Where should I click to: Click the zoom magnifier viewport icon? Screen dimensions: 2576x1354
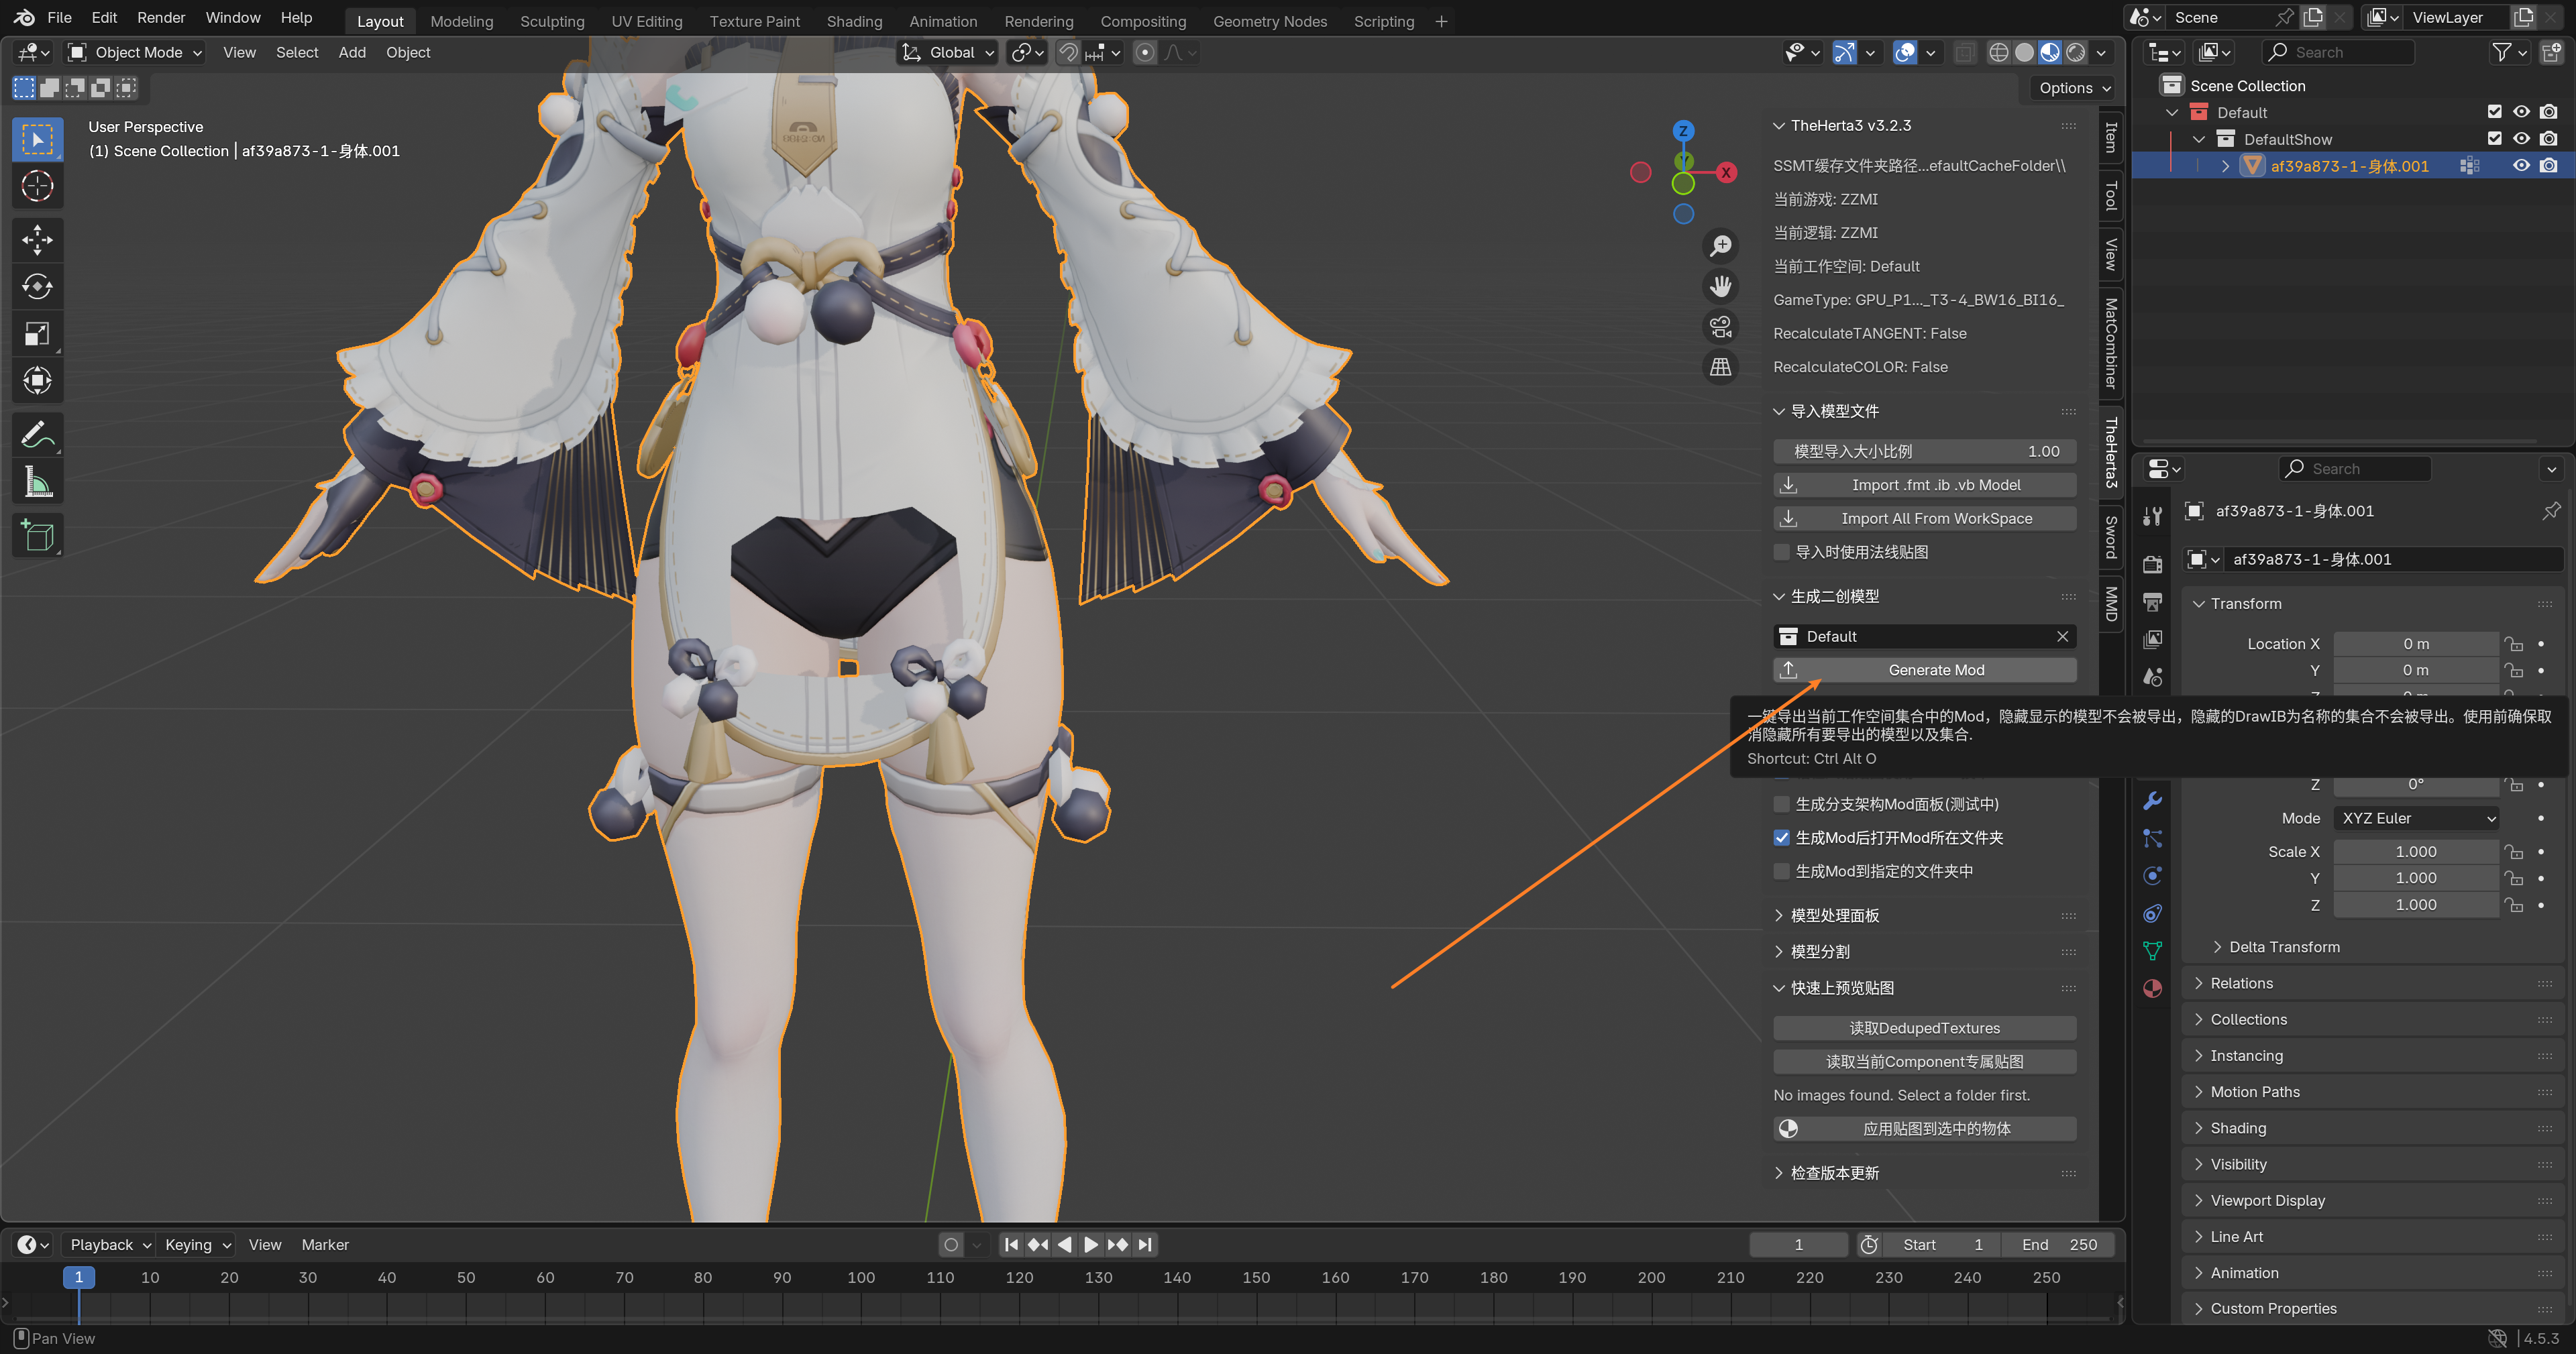coord(1720,246)
